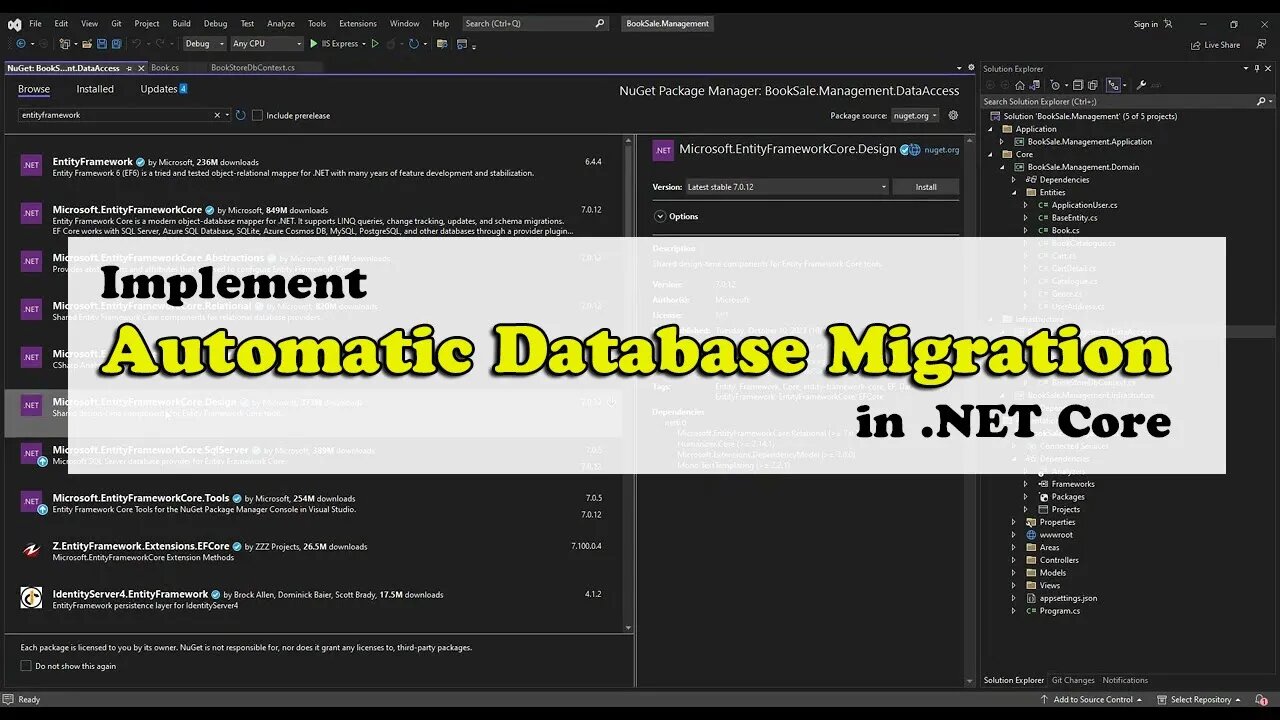Click the Undo arrow icon

[x=136, y=44]
